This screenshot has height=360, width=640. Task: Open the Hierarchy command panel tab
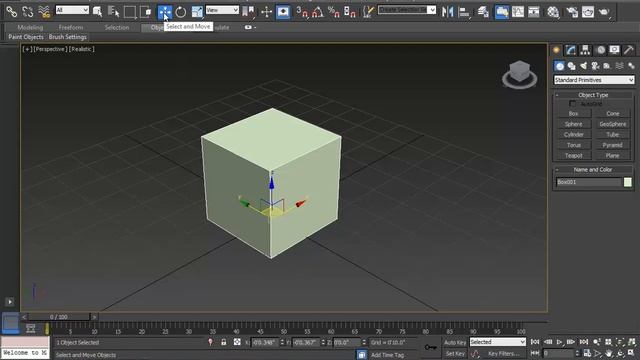(585, 50)
